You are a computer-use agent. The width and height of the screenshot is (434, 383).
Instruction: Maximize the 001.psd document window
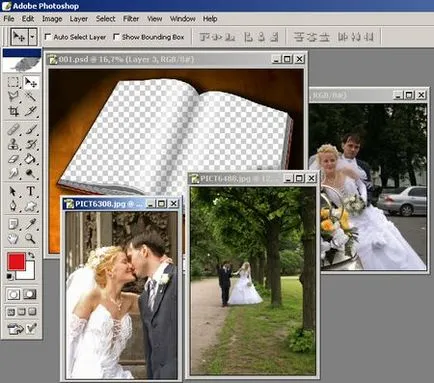tap(287, 59)
